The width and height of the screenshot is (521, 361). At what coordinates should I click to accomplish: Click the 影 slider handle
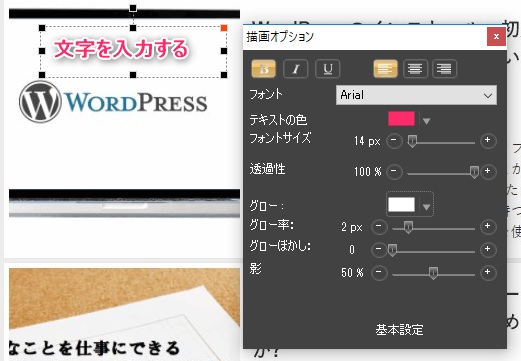pyautogui.click(x=433, y=273)
